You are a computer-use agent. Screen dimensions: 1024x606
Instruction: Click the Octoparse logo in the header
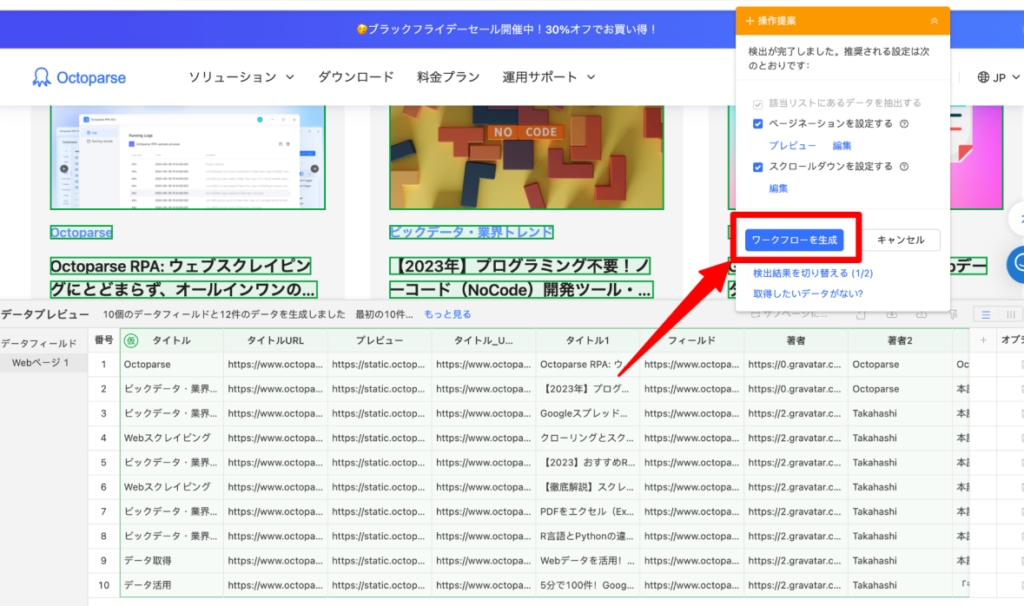tap(79, 77)
